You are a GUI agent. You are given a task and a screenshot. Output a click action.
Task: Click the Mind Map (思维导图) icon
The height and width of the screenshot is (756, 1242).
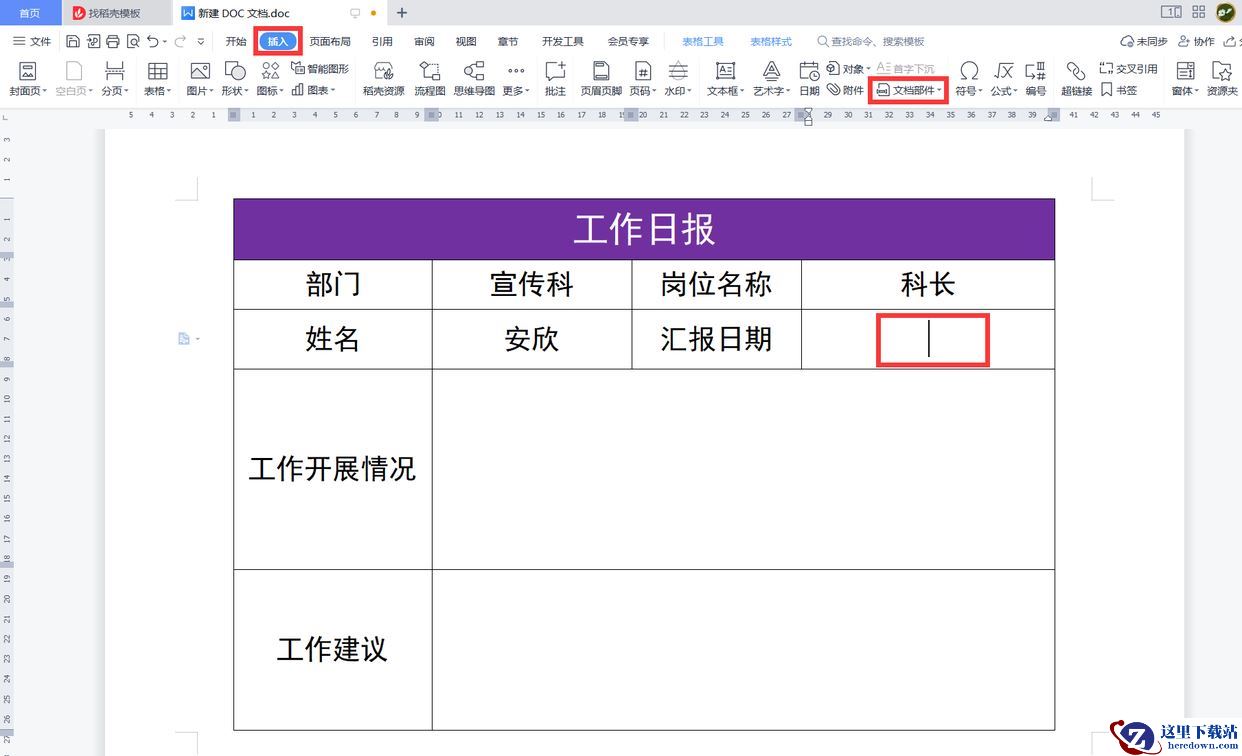click(474, 71)
